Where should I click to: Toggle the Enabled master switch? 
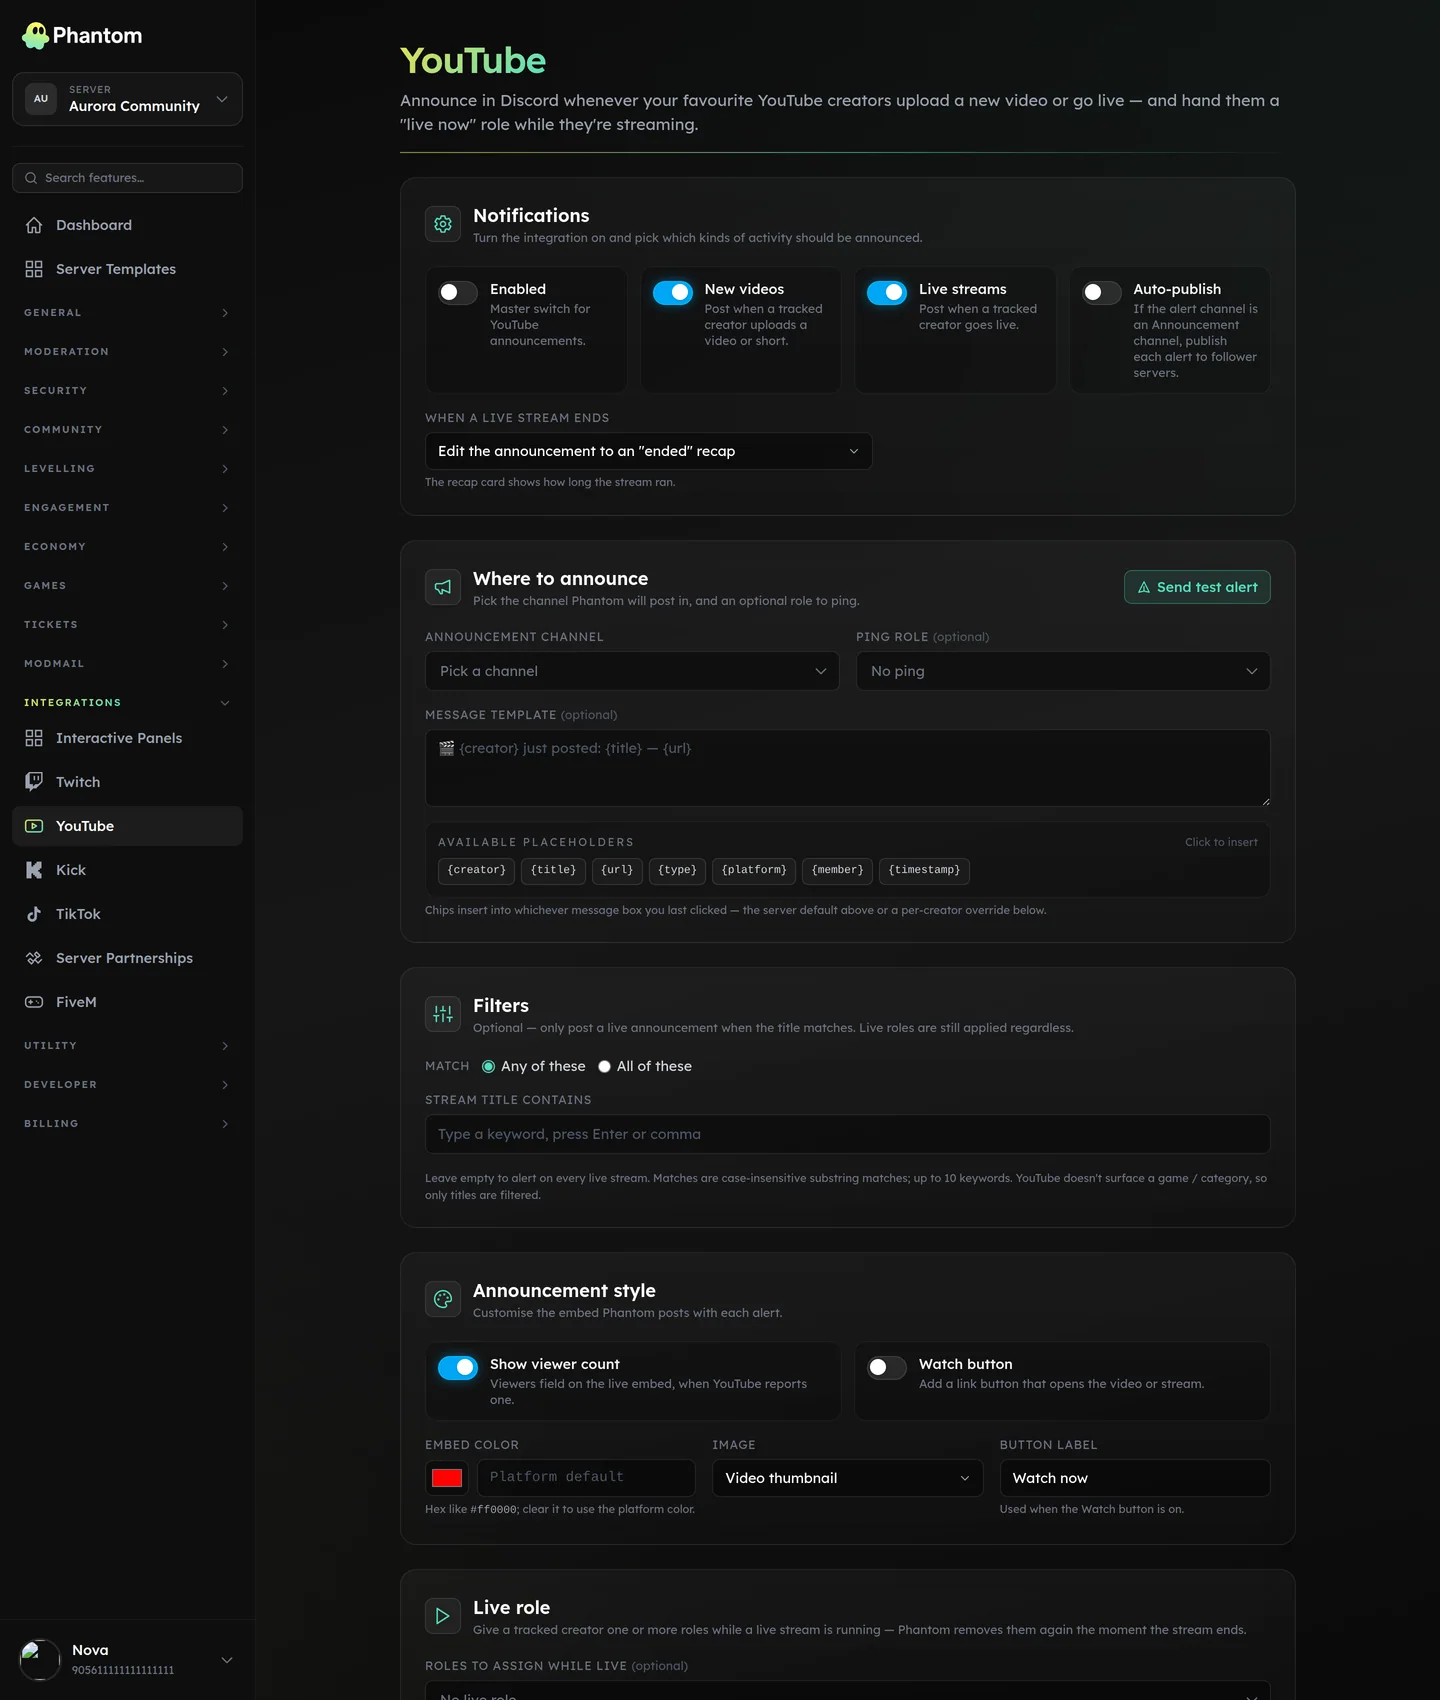[458, 292]
